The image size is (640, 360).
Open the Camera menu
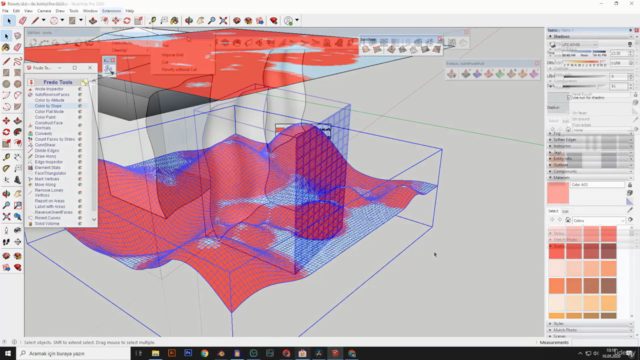[44, 11]
